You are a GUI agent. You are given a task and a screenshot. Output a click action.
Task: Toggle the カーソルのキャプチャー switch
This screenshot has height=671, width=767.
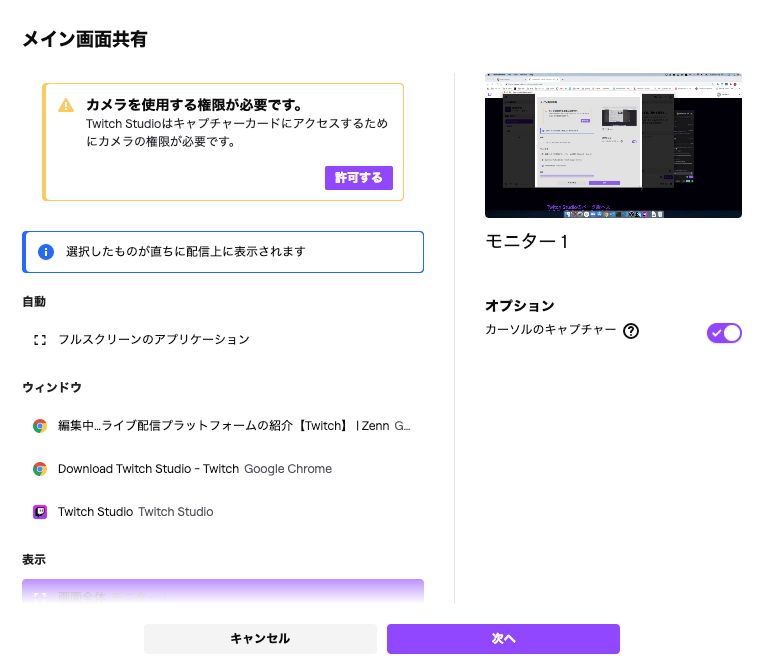pos(724,333)
